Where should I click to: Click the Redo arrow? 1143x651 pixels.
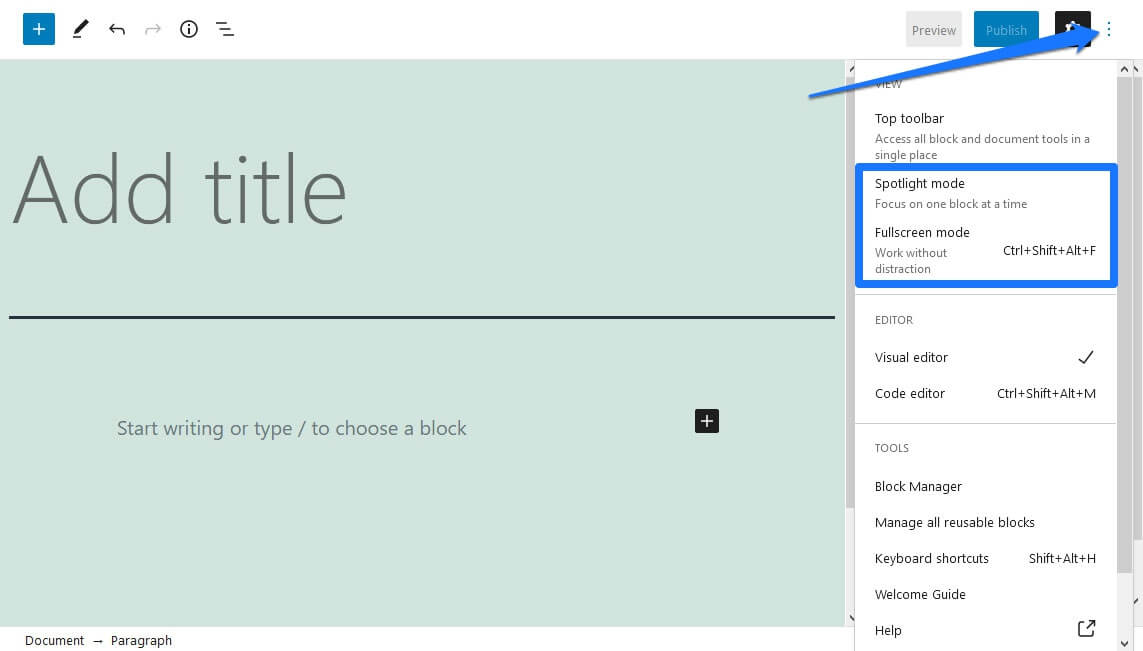152,29
